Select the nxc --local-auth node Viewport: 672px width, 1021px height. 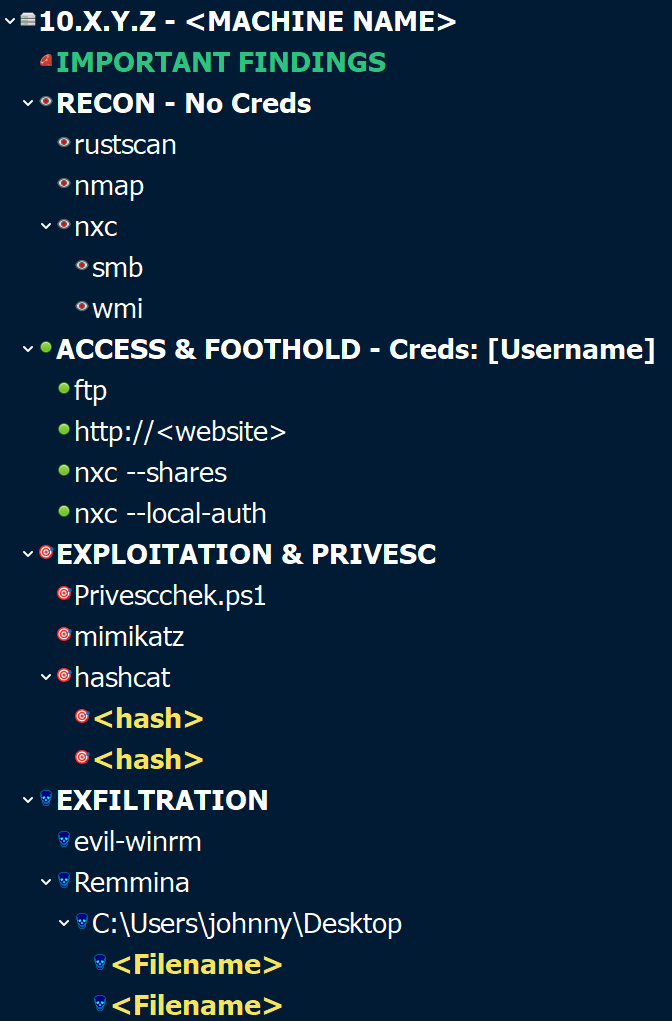170,513
